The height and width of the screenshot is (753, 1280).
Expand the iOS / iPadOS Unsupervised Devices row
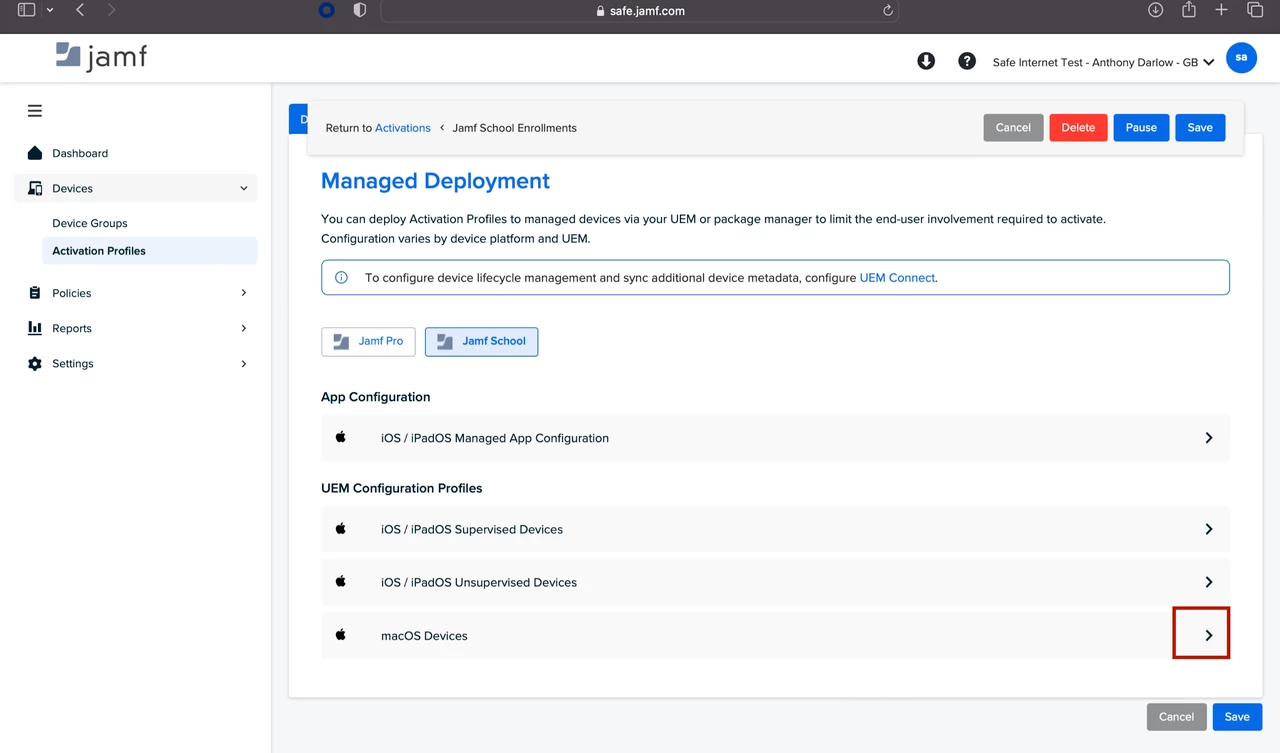coord(775,582)
